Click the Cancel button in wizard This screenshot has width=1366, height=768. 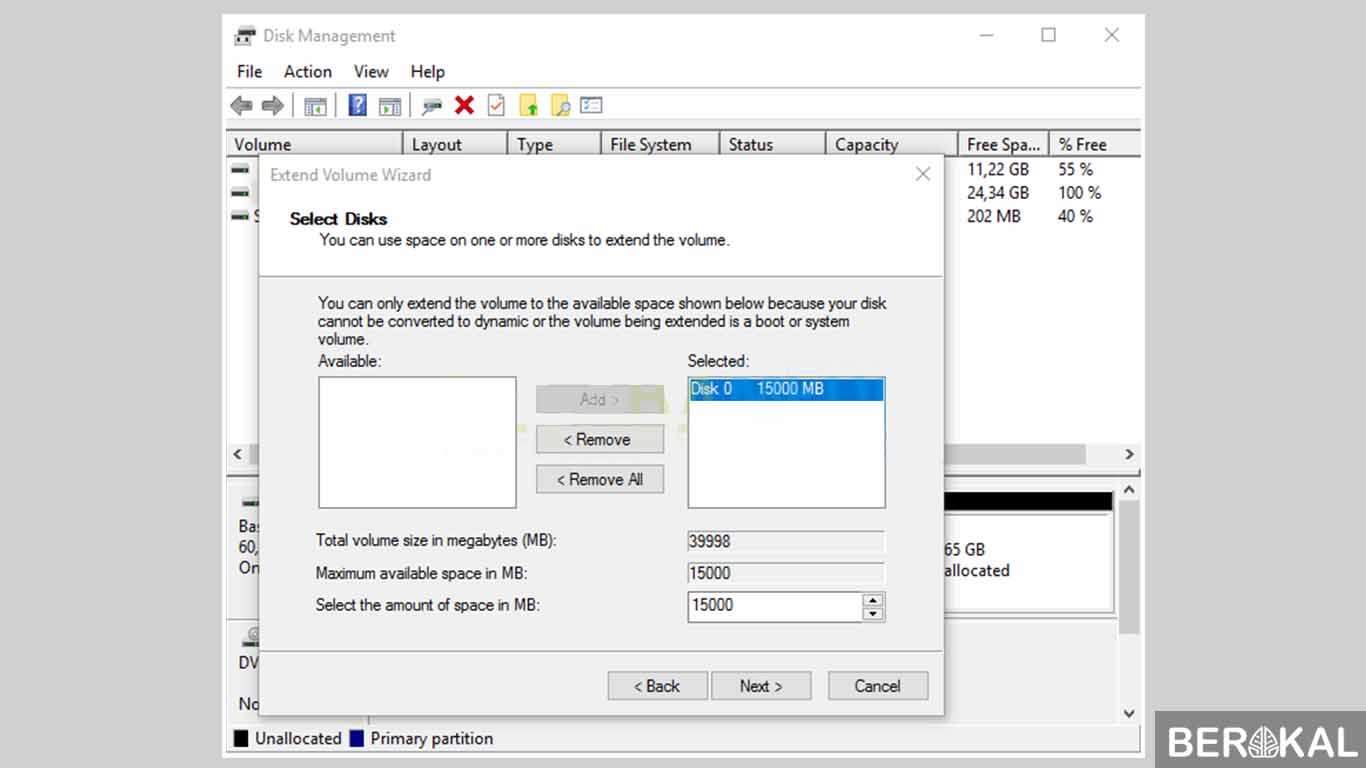click(877, 686)
